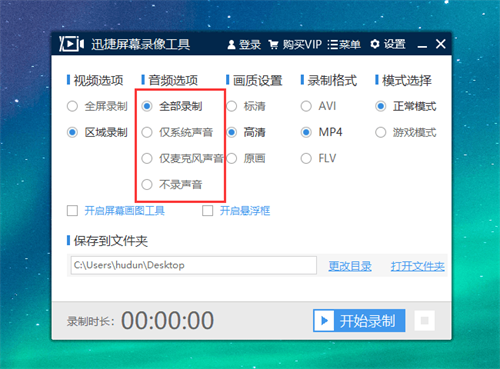
Task: Click the stop recording square button
Action: 425,321
